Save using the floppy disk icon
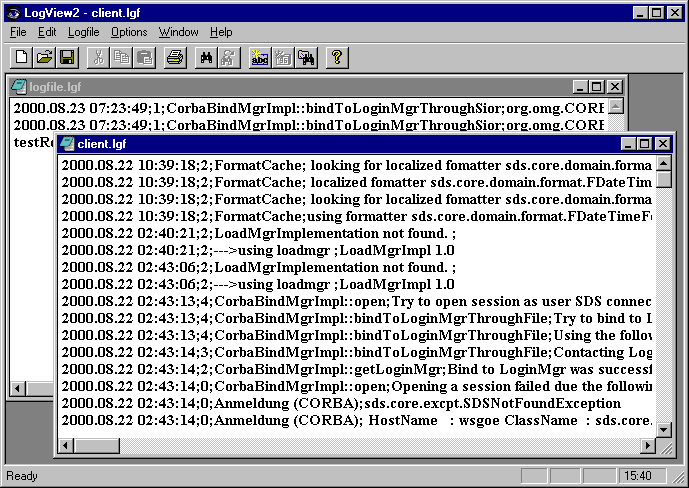 67,58
